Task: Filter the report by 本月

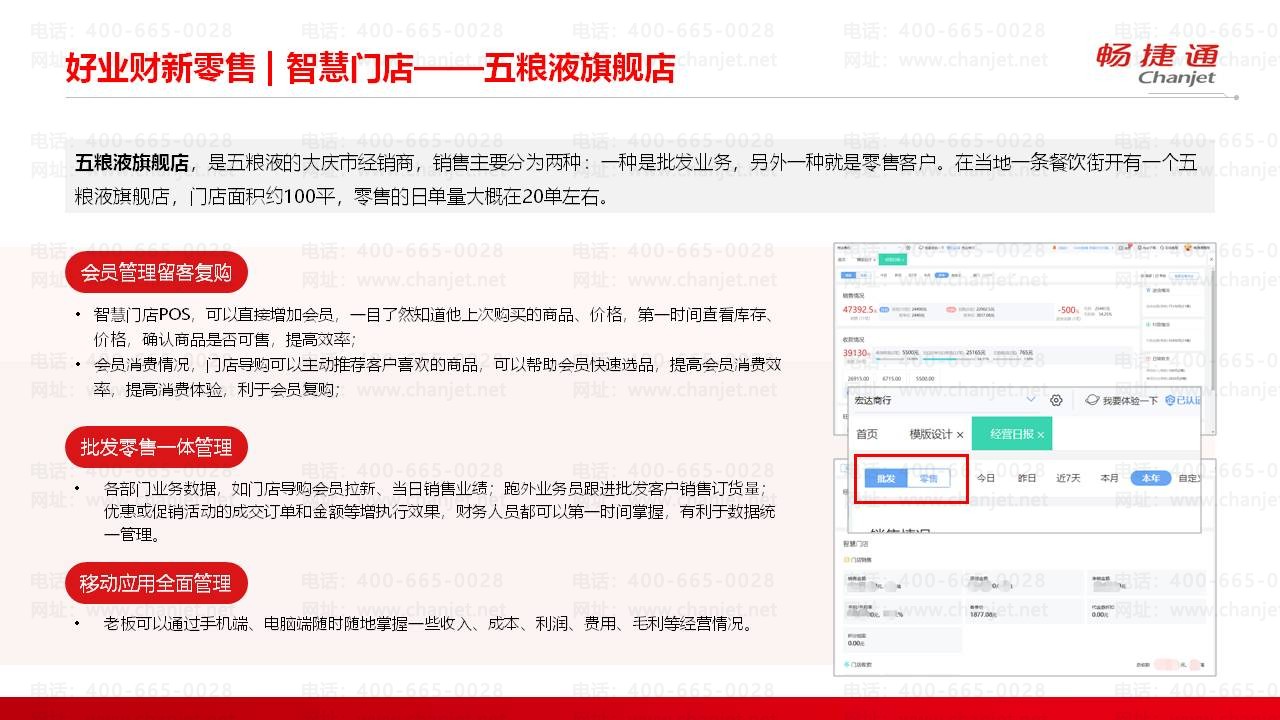Action: [1109, 478]
